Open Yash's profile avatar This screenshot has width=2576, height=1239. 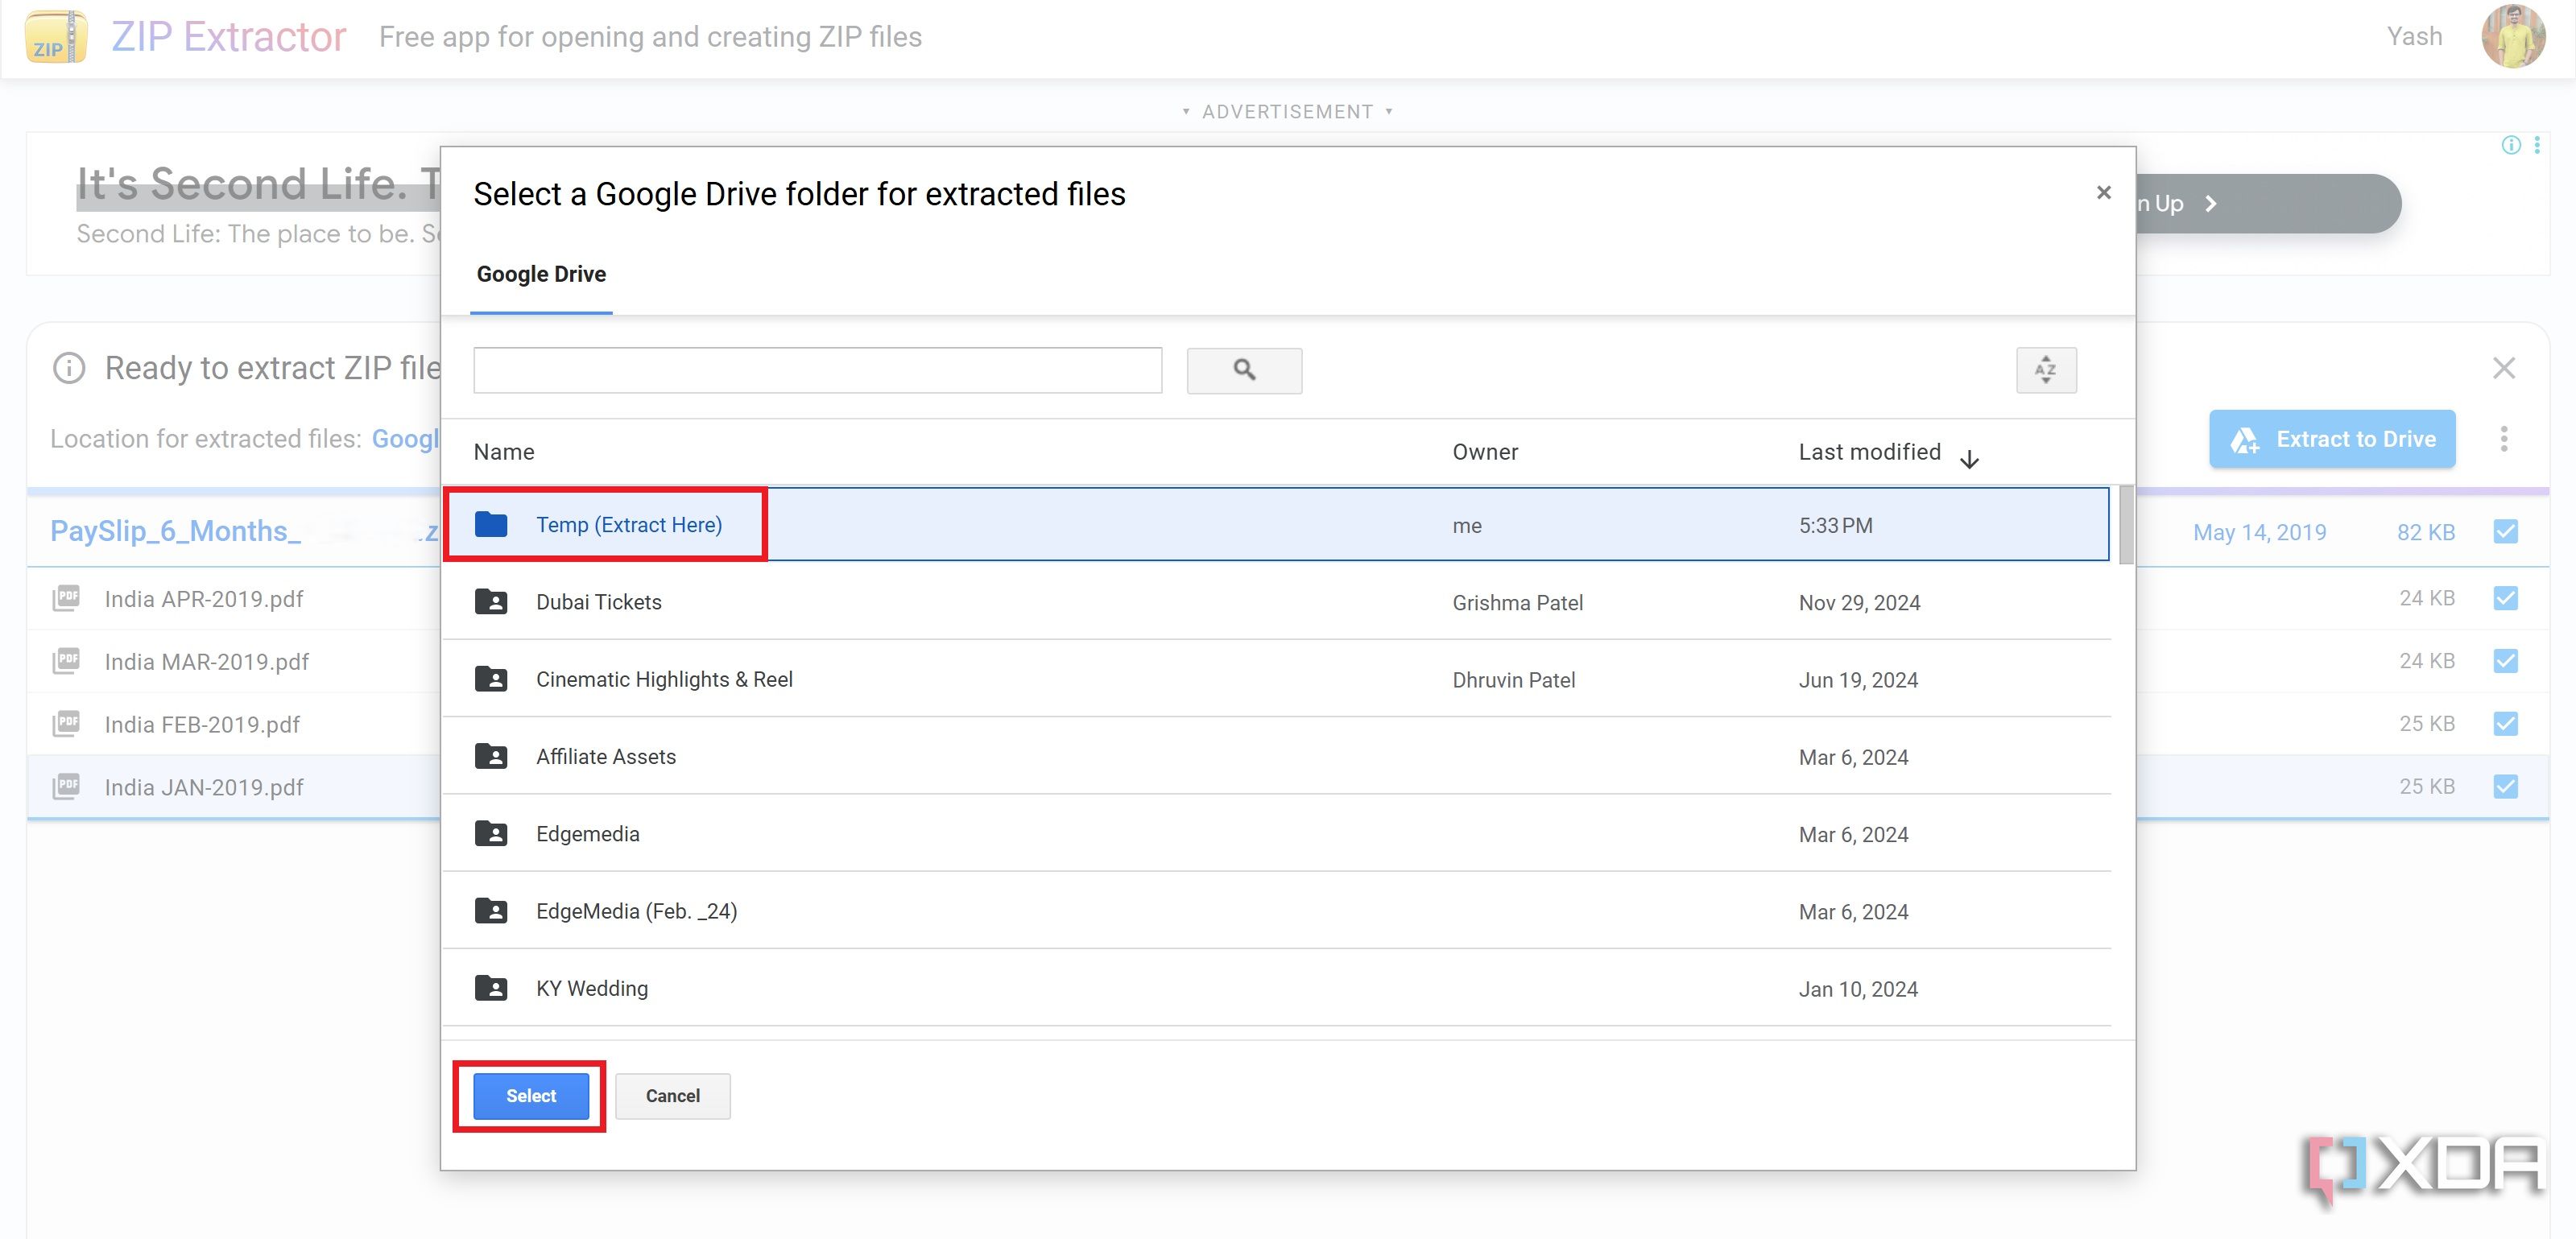[x=2512, y=37]
